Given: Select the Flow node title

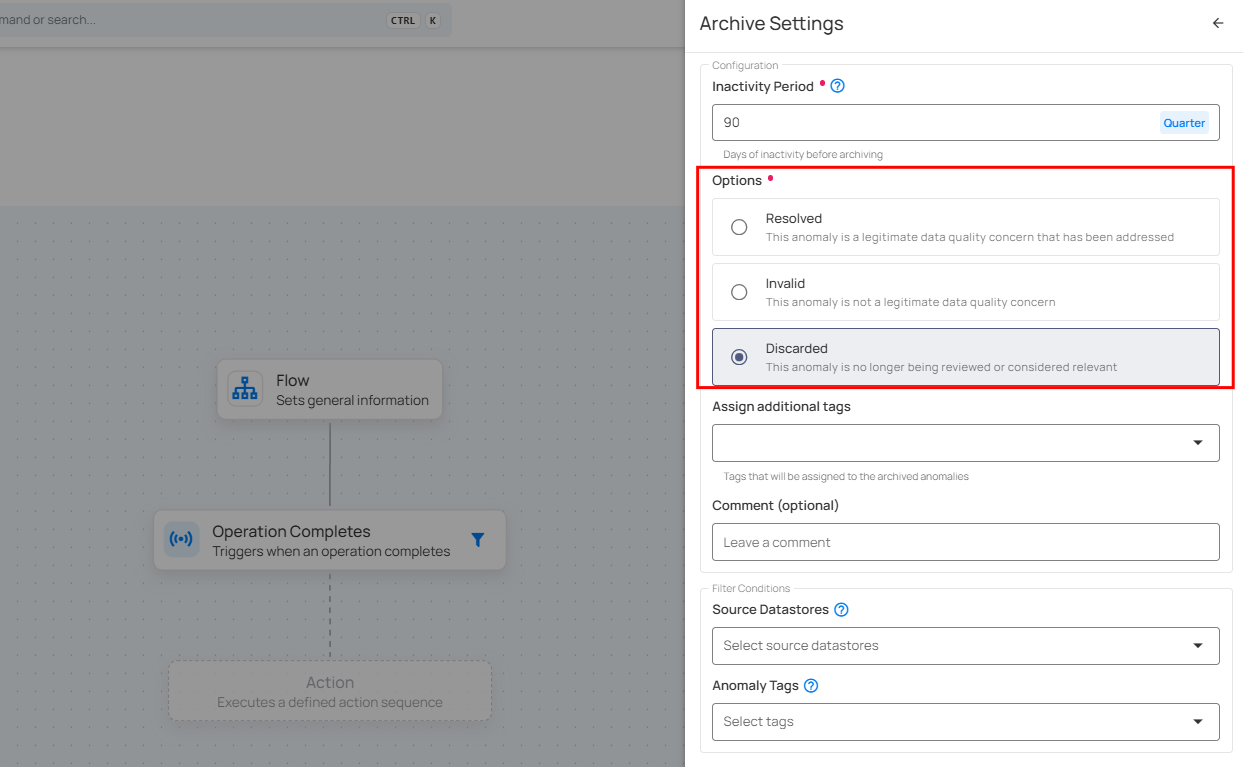Looking at the screenshot, I should pyautogui.click(x=293, y=380).
